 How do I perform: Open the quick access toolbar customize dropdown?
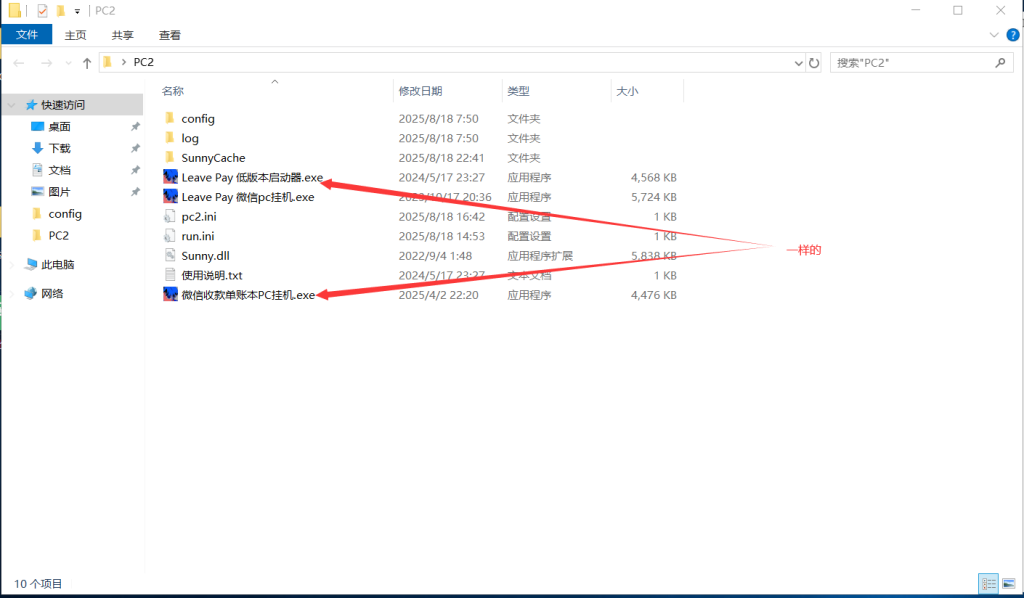click(x=77, y=11)
